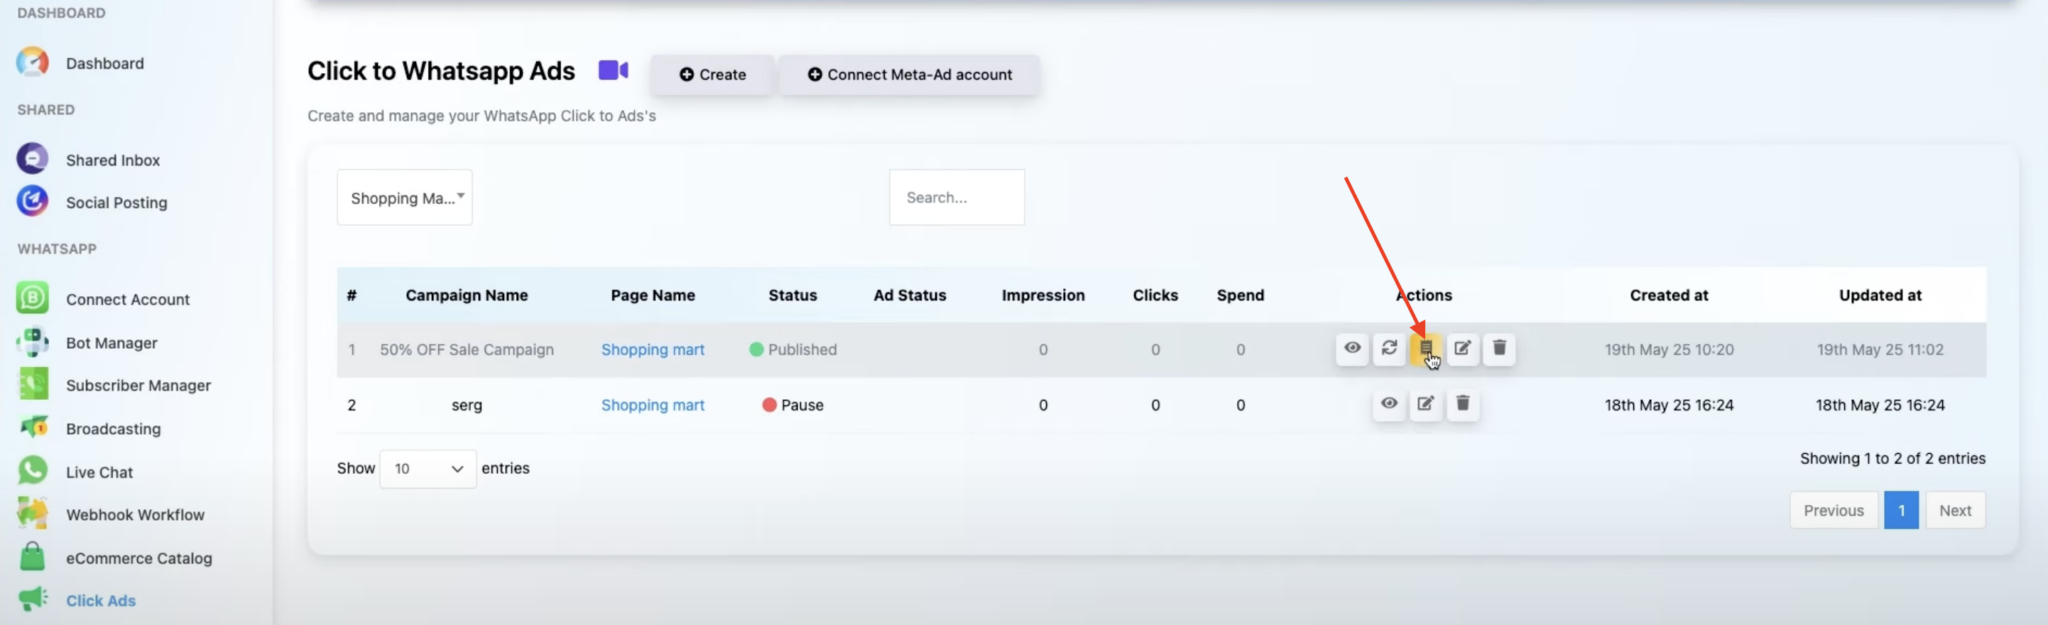
Task: Select the Click Ads menu item
Action: pyautogui.click(x=101, y=601)
